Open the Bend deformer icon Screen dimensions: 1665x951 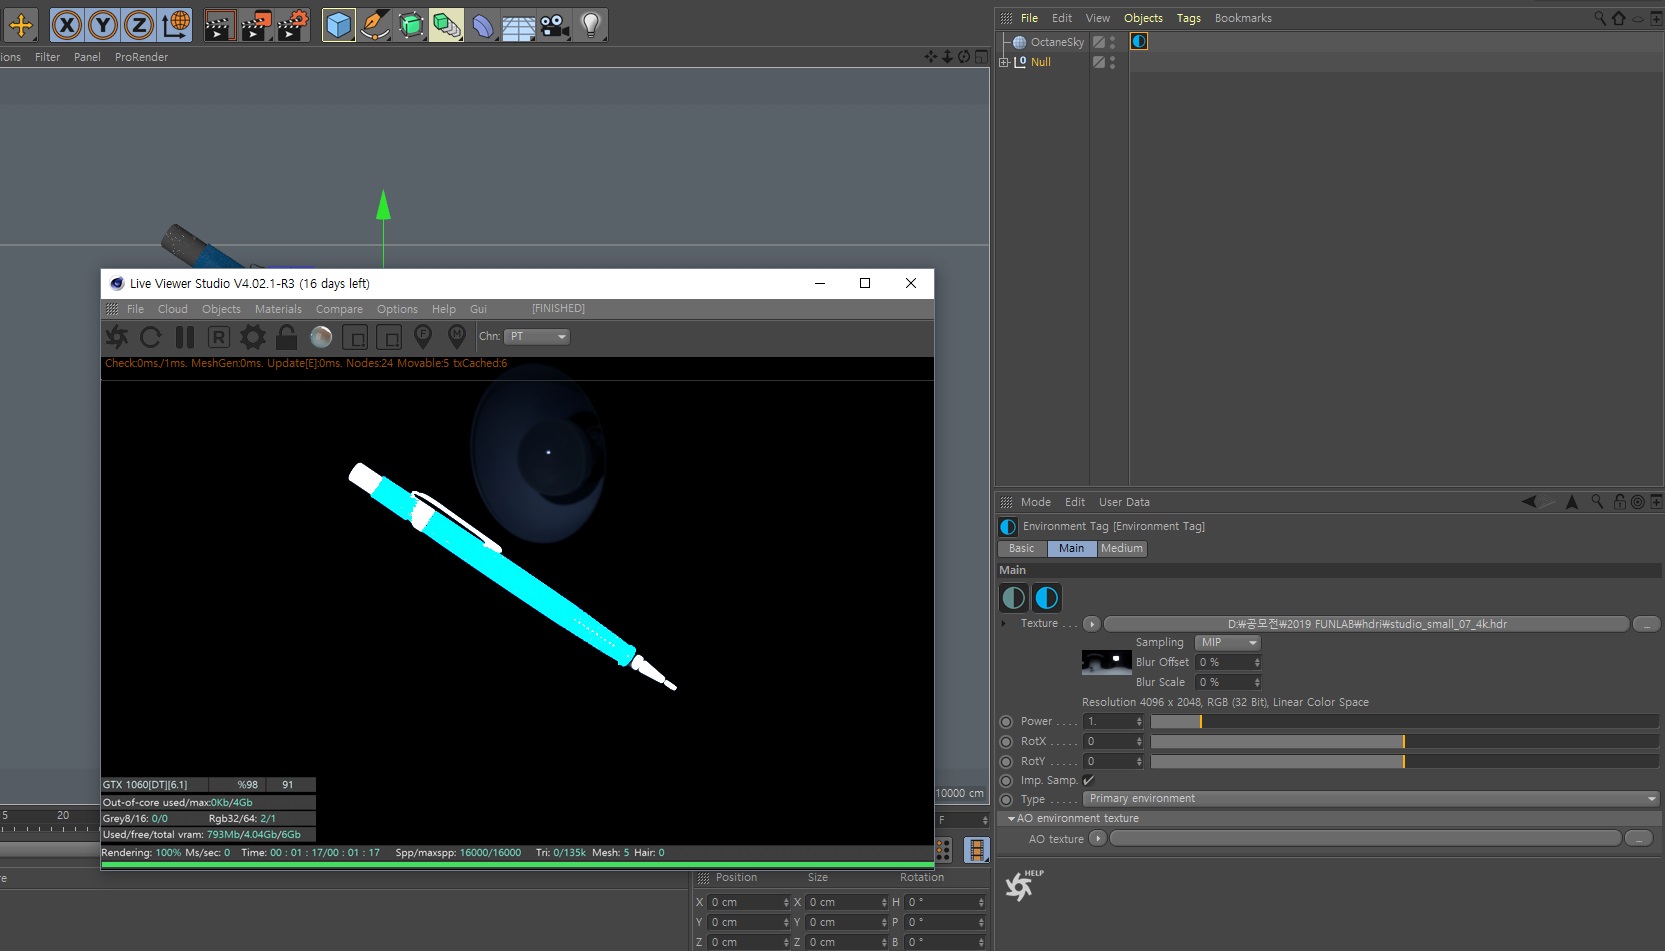coord(483,25)
